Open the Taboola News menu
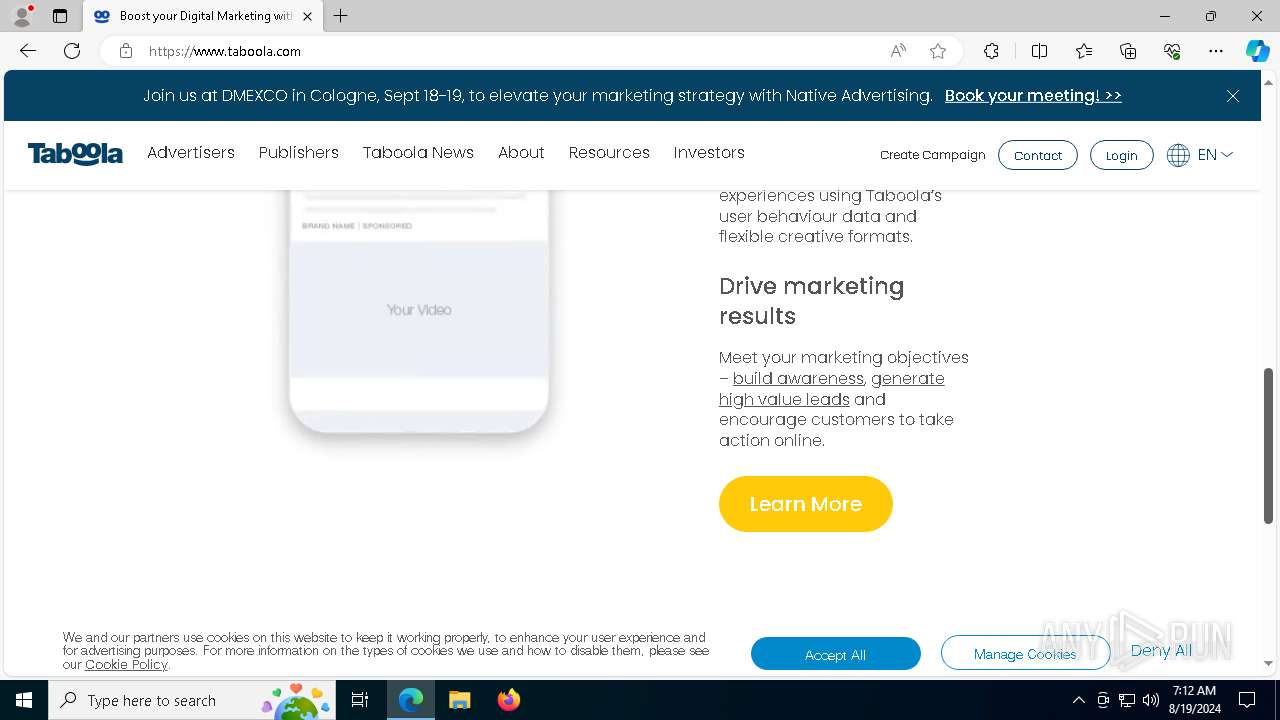 pyautogui.click(x=418, y=152)
